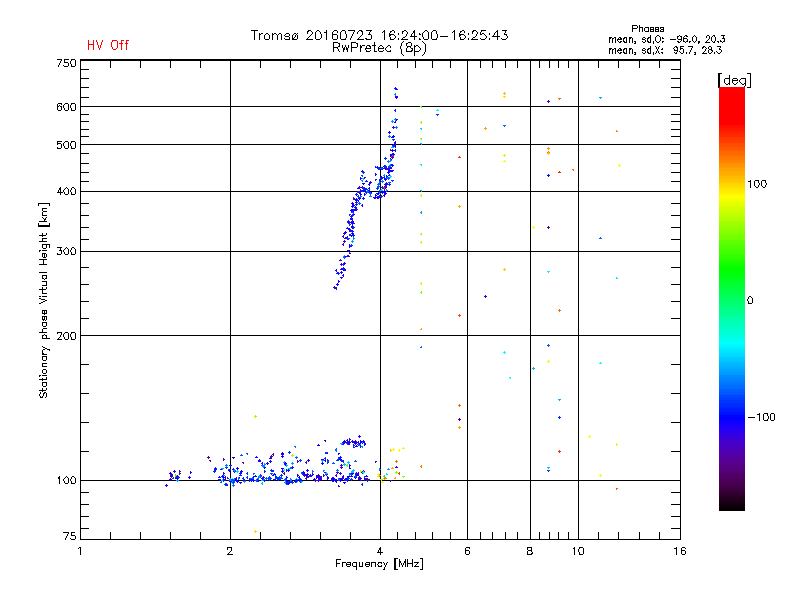Select the title "Tromsø 20160723 16:24:00–16:25:43"

click(379, 35)
